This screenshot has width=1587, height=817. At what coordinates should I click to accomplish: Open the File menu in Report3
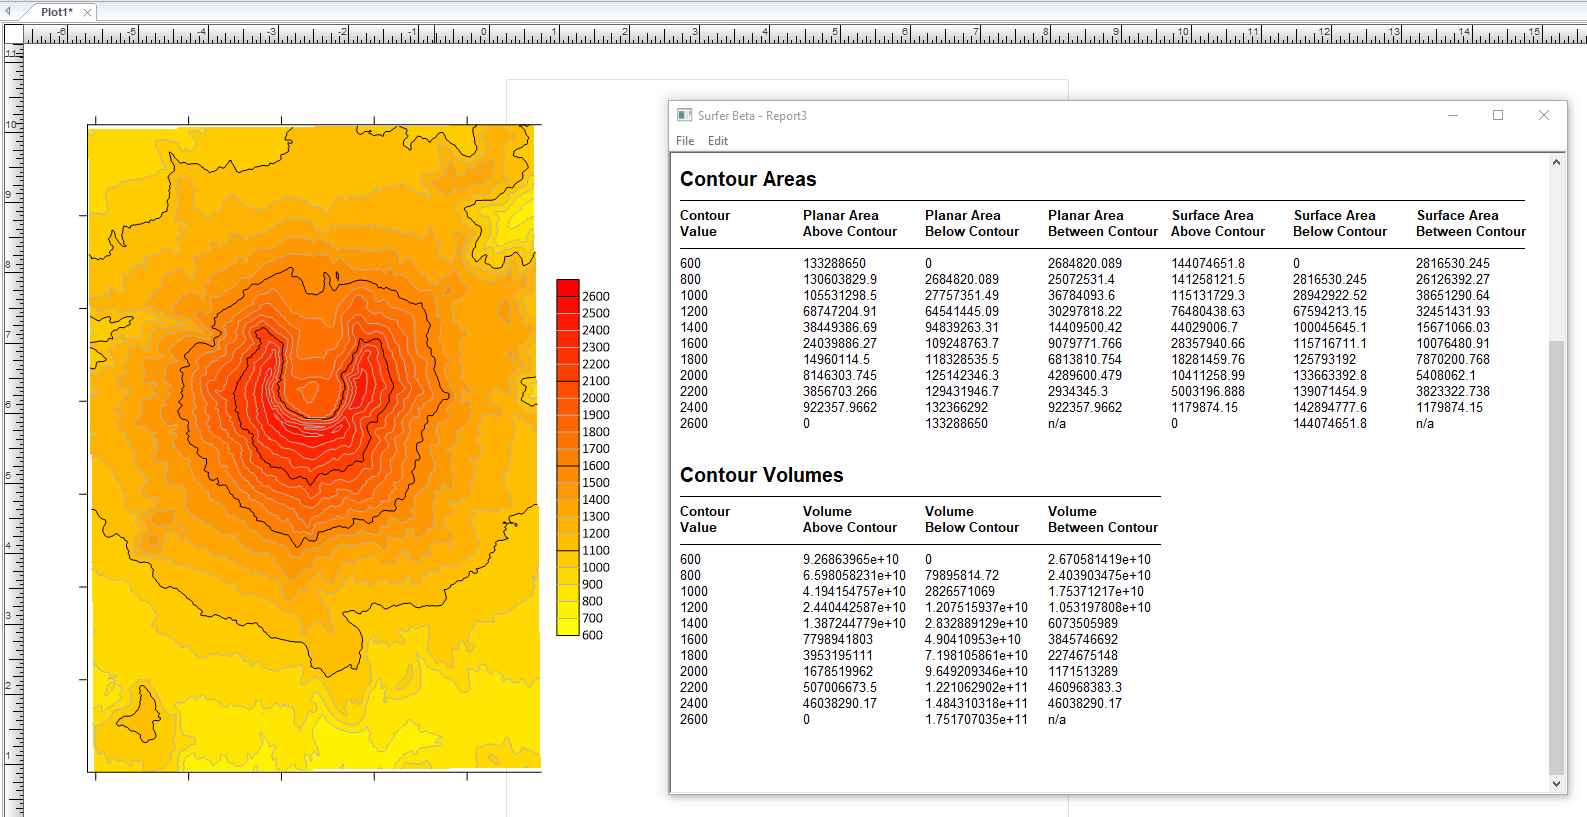pos(685,141)
